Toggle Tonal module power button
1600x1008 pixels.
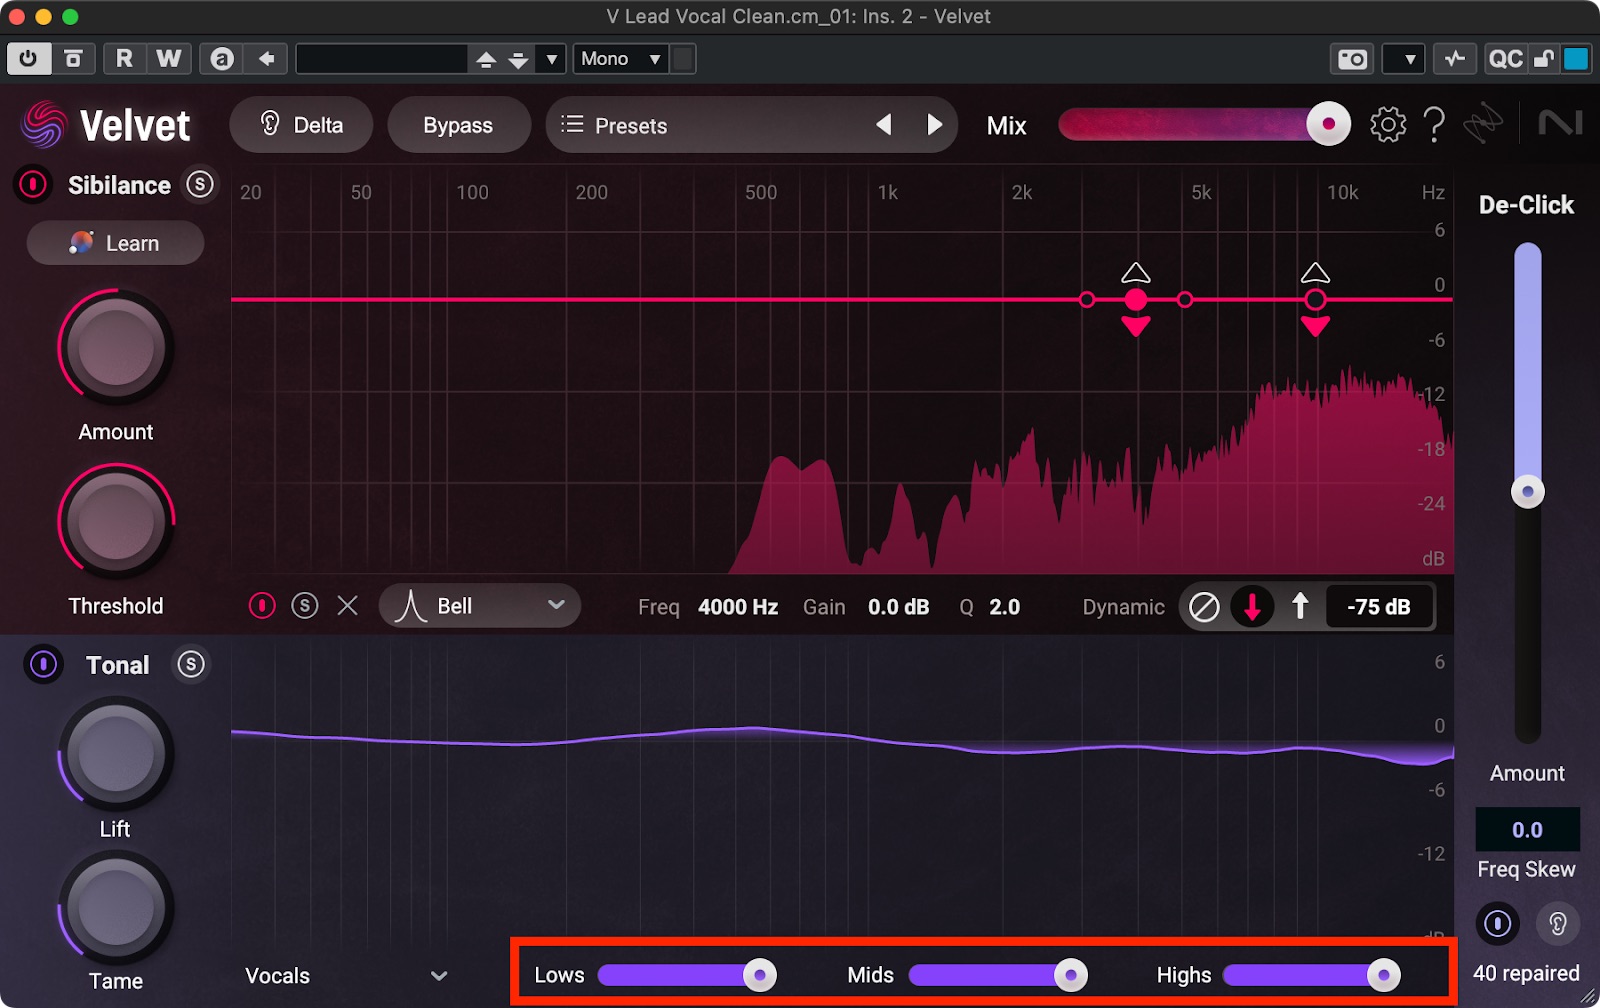click(x=43, y=665)
